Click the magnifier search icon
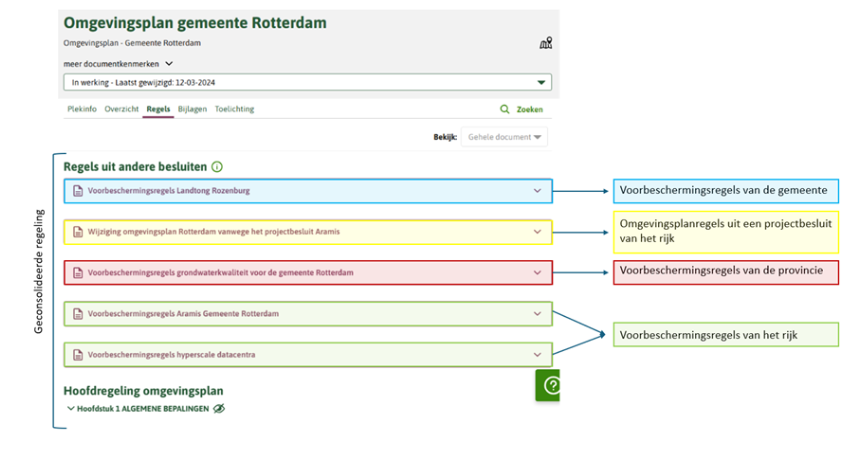The height and width of the screenshot is (449, 849). 505,109
